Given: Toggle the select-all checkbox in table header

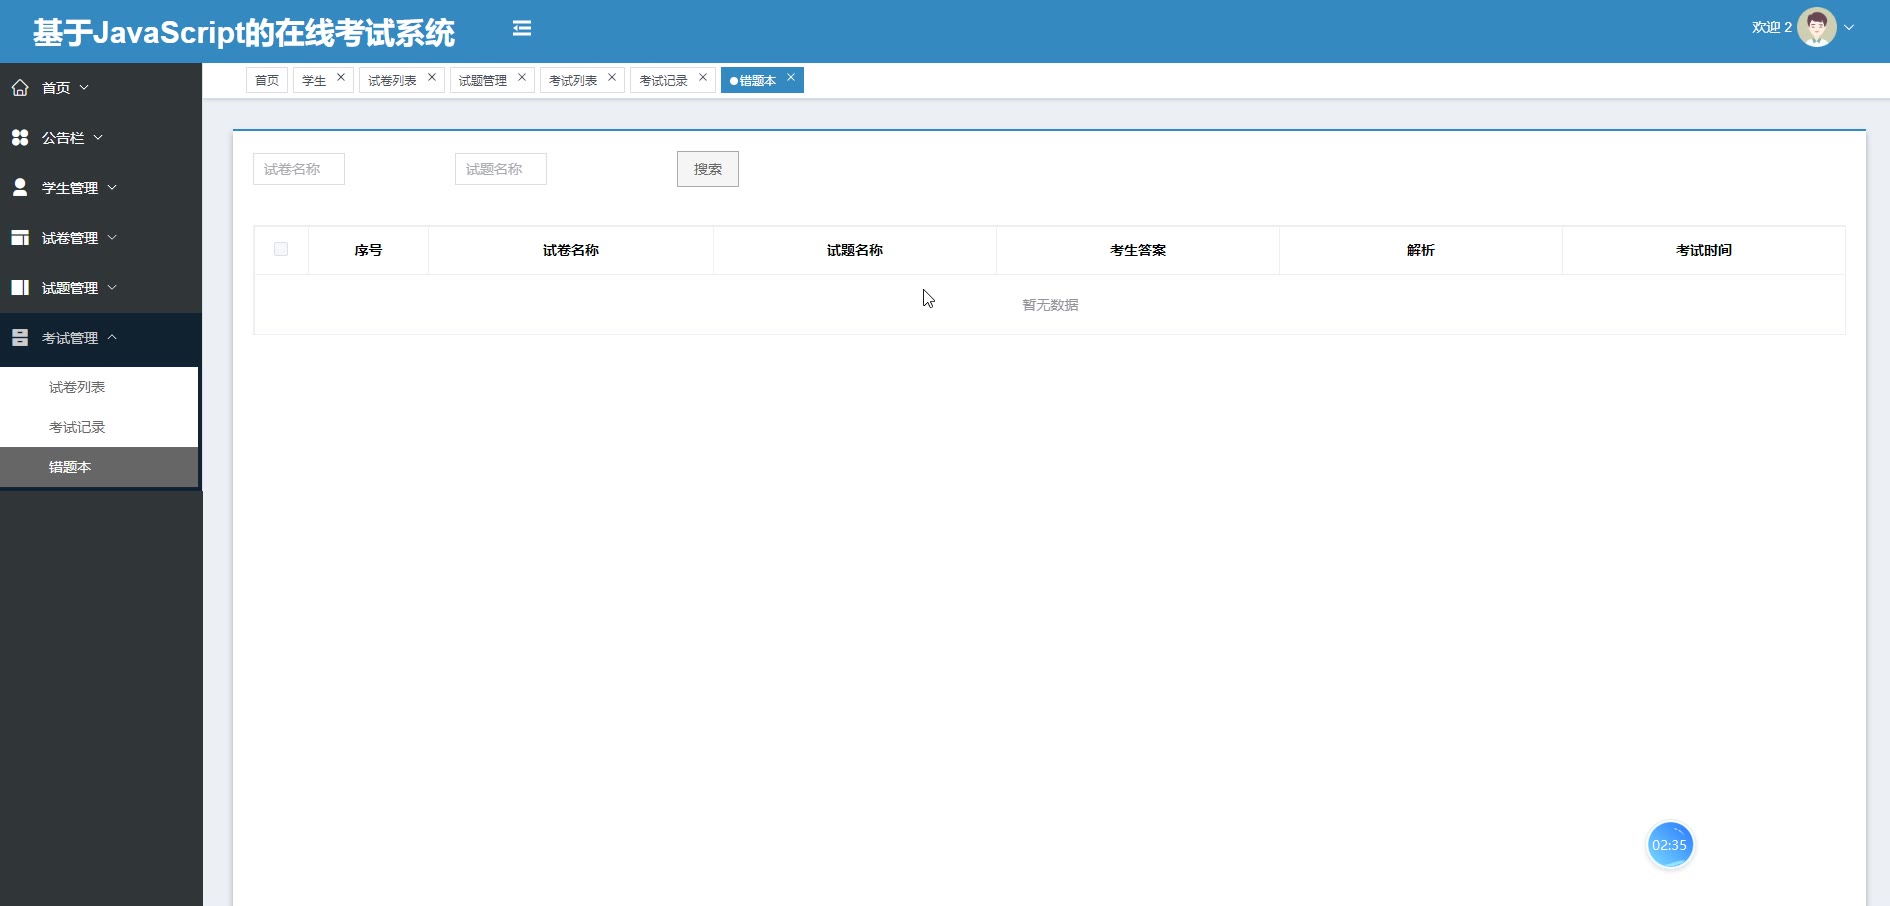Looking at the screenshot, I should point(281,249).
